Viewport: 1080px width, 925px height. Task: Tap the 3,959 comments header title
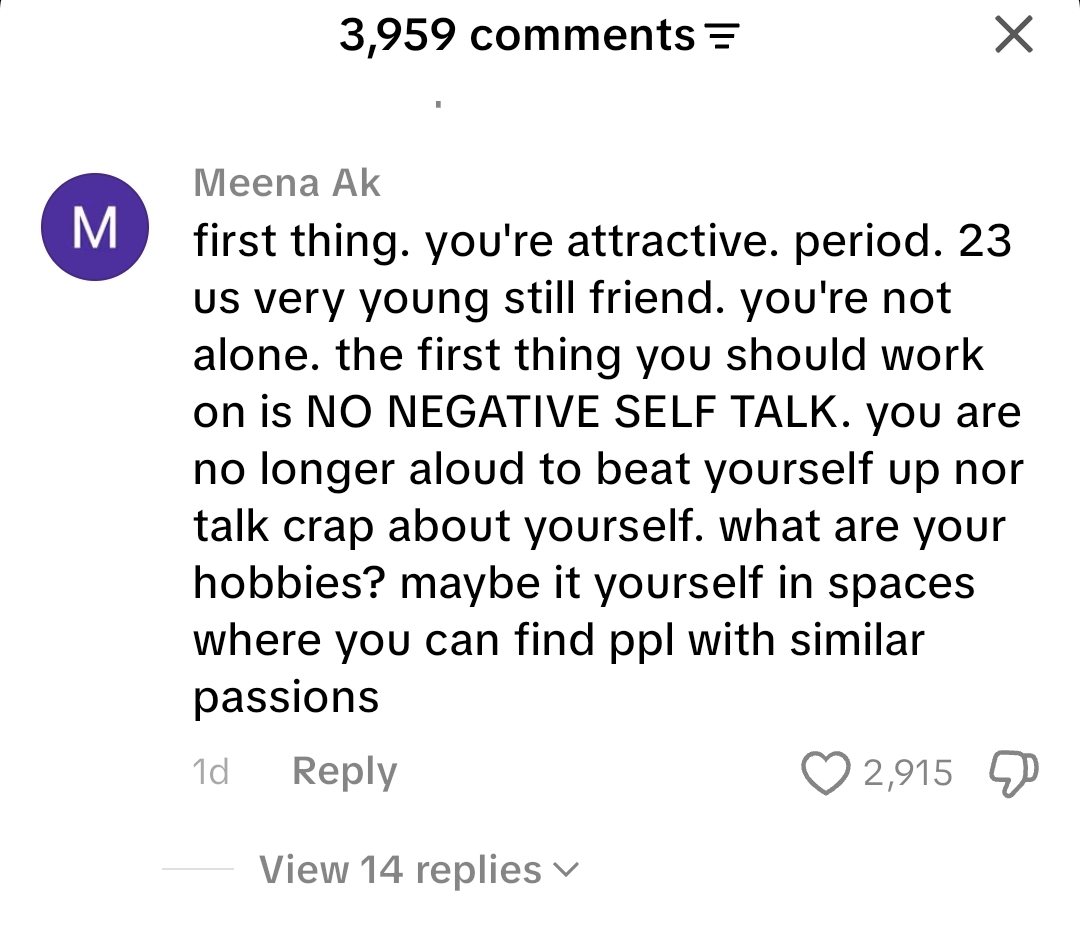(517, 35)
